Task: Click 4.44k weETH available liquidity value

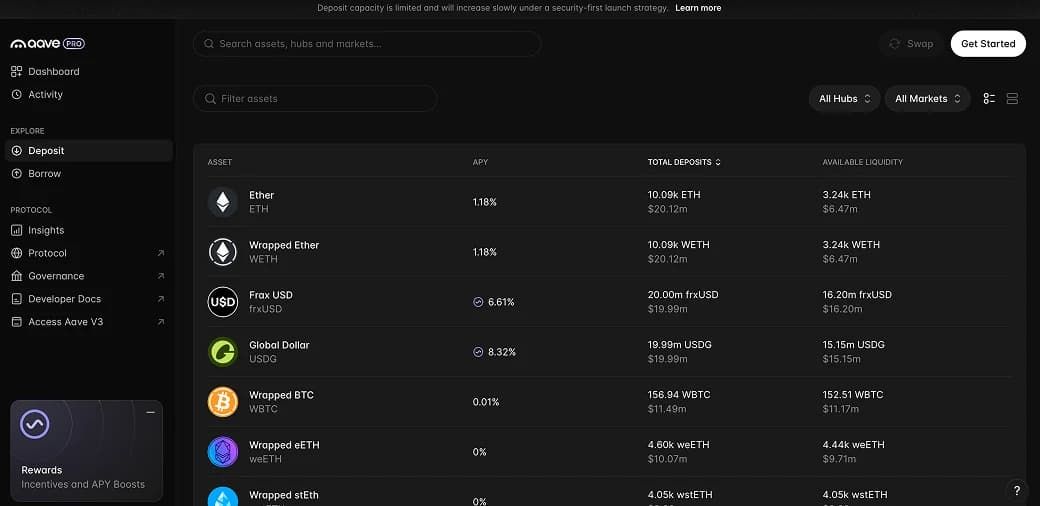Action: tap(853, 445)
